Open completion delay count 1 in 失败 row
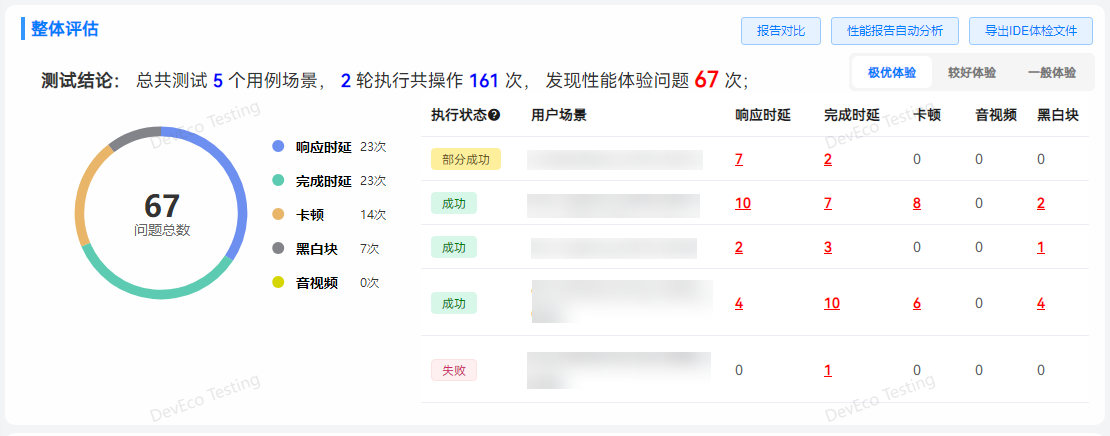The width and height of the screenshot is (1110, 436). pos(828,370)
